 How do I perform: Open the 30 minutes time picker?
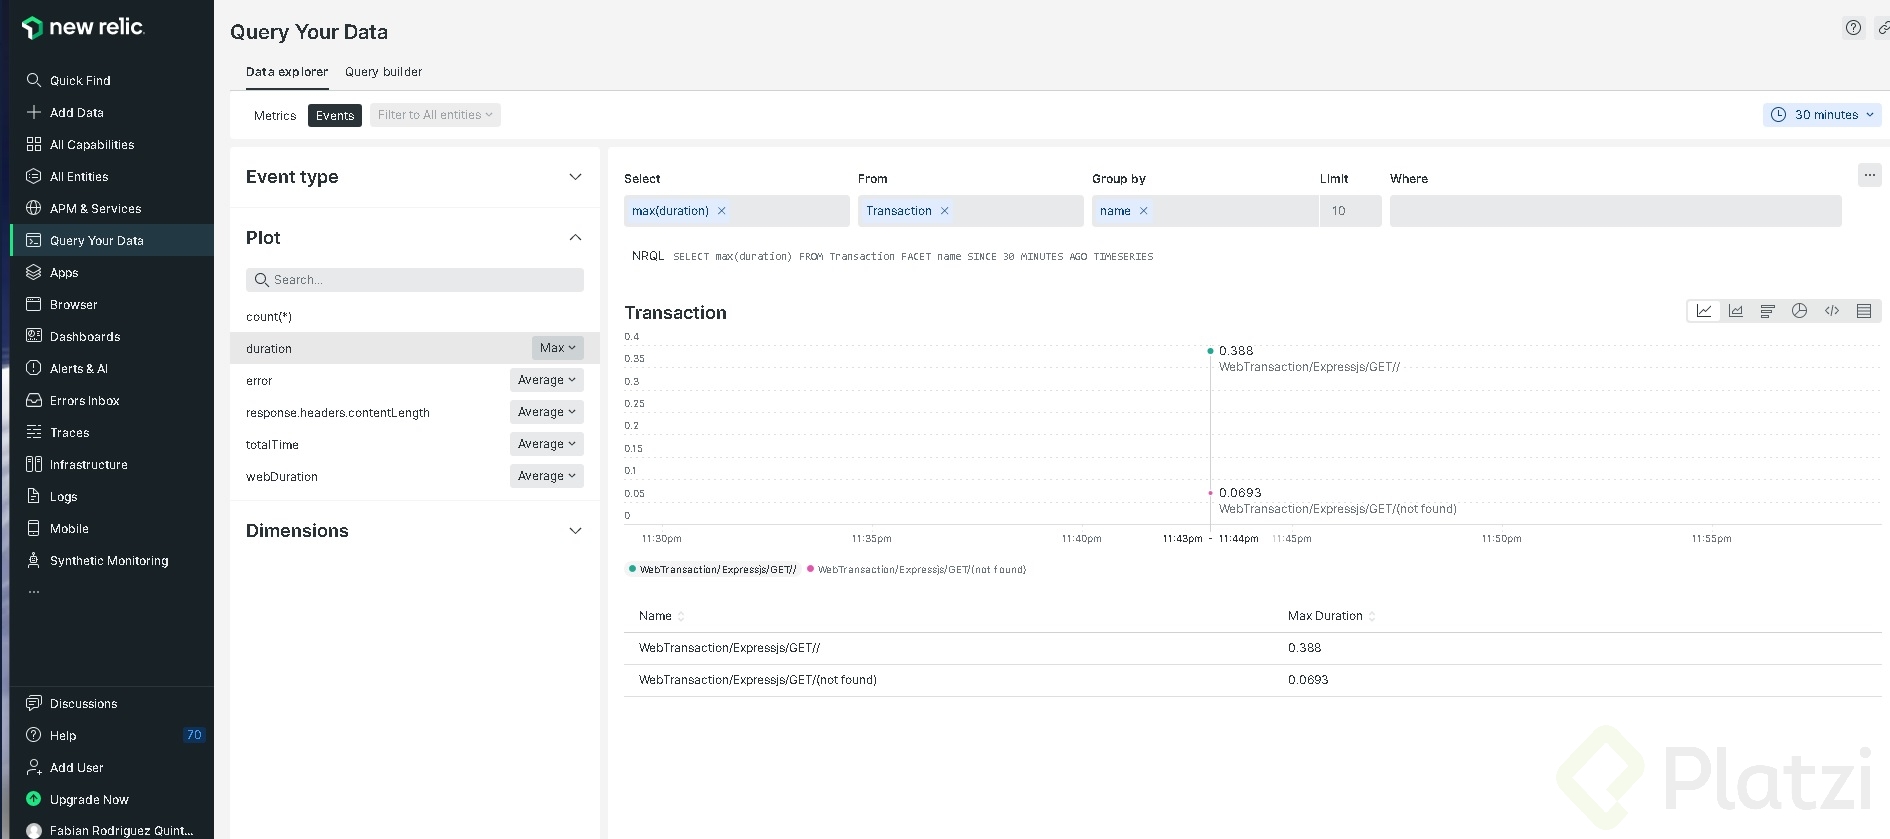(x=1822, y=115)
